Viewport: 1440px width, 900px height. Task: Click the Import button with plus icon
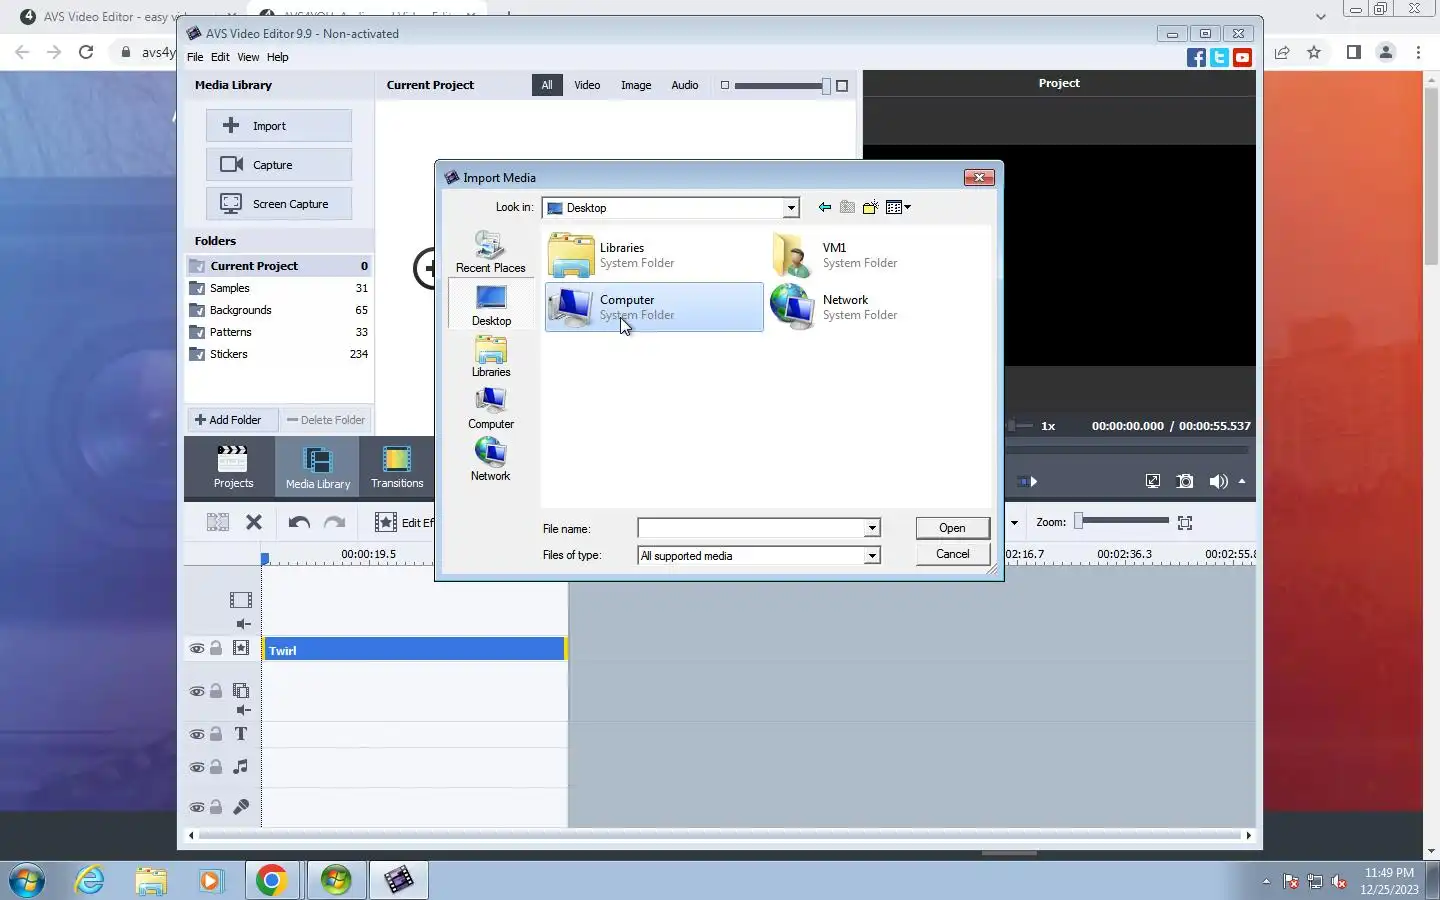[278, 126]
